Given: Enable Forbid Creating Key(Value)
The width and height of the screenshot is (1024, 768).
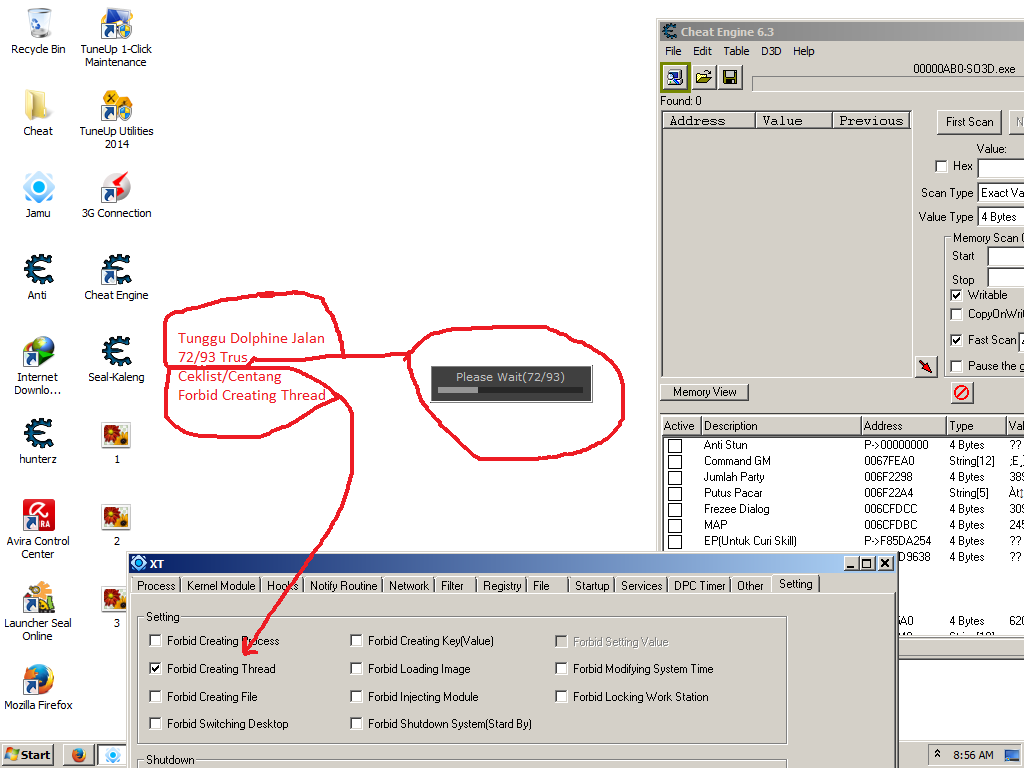Looking at the screenshot, I should 356,641.
